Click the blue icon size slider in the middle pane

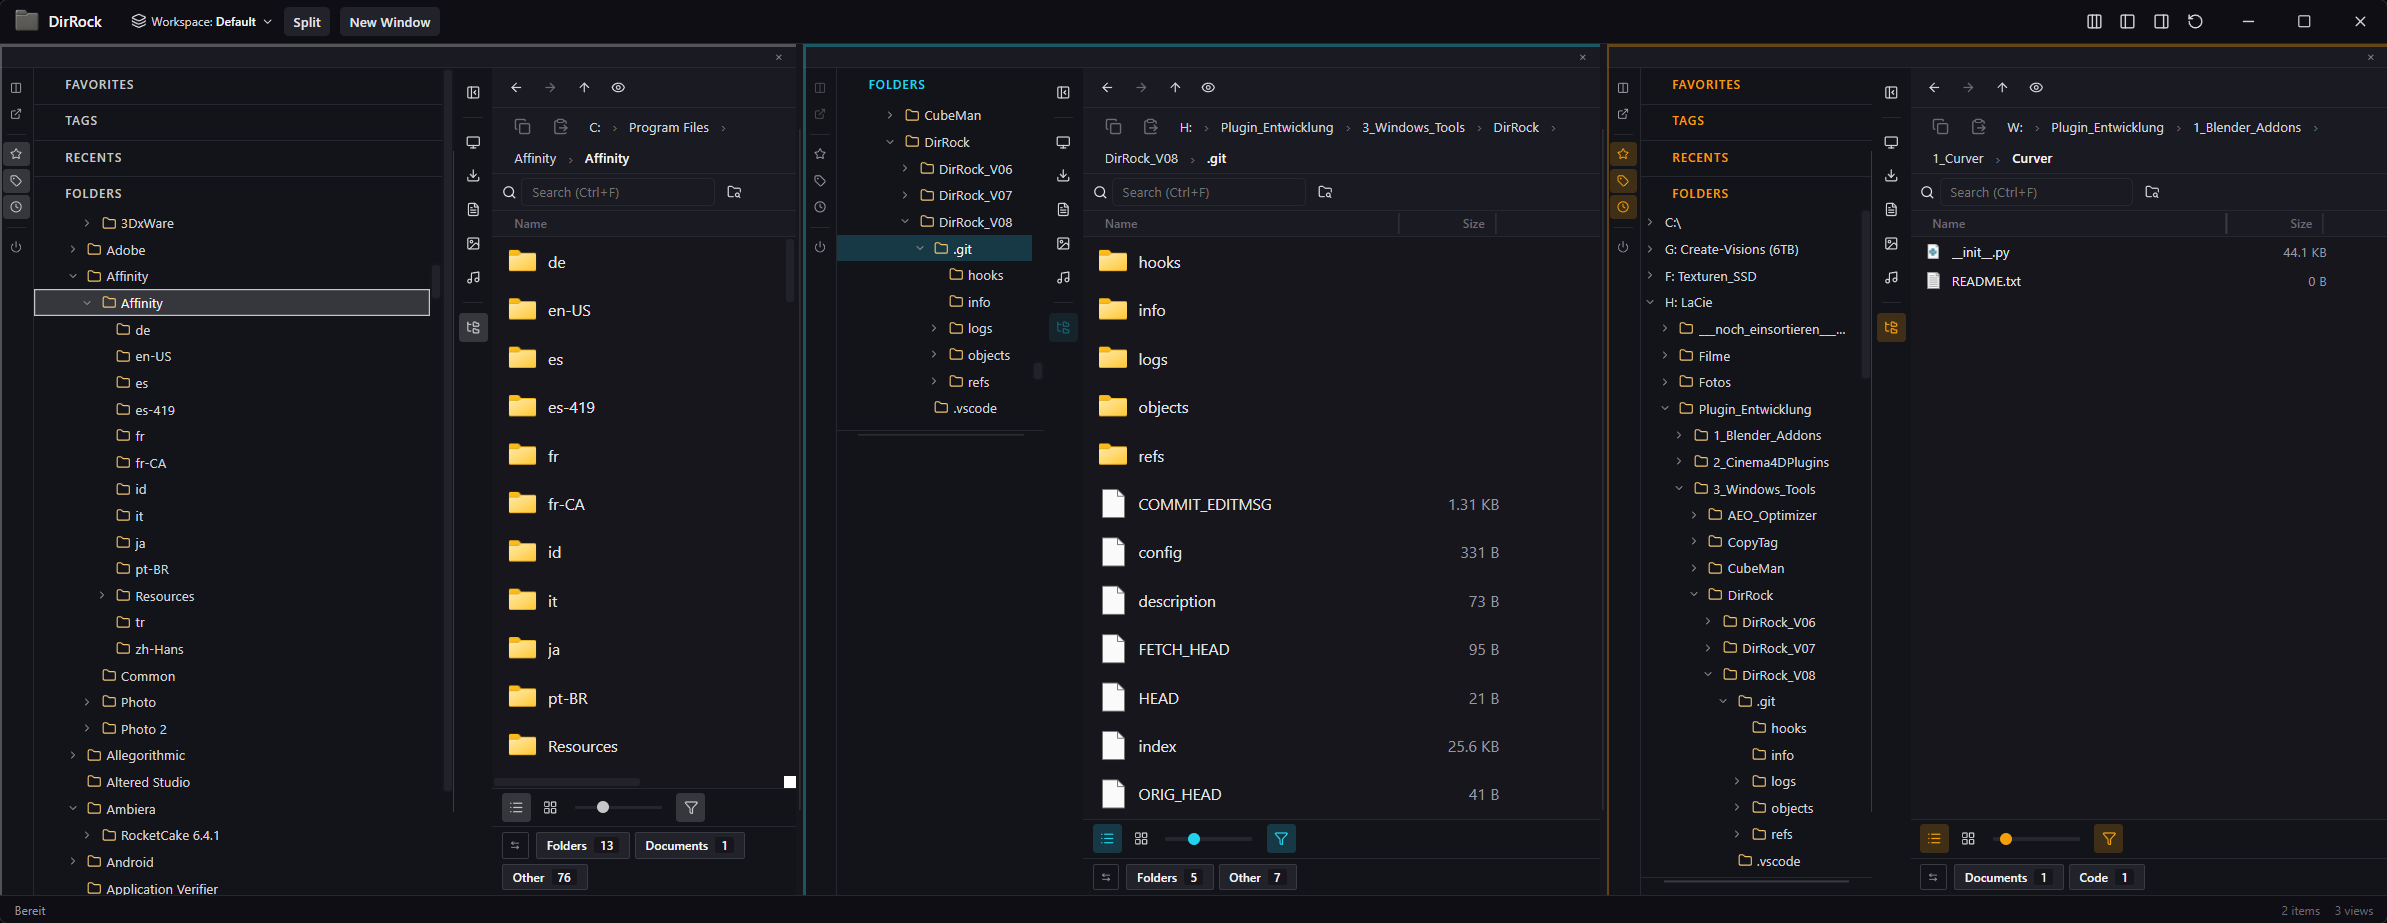tap(1193, 839)
